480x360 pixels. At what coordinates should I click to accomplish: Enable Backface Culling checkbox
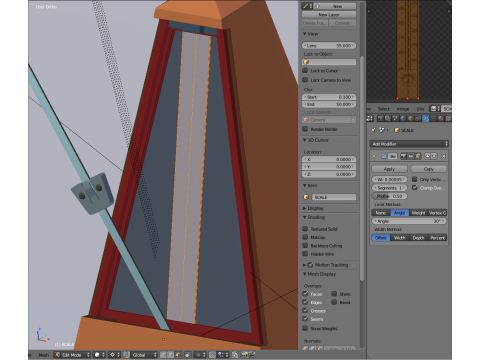coord(305,245)
